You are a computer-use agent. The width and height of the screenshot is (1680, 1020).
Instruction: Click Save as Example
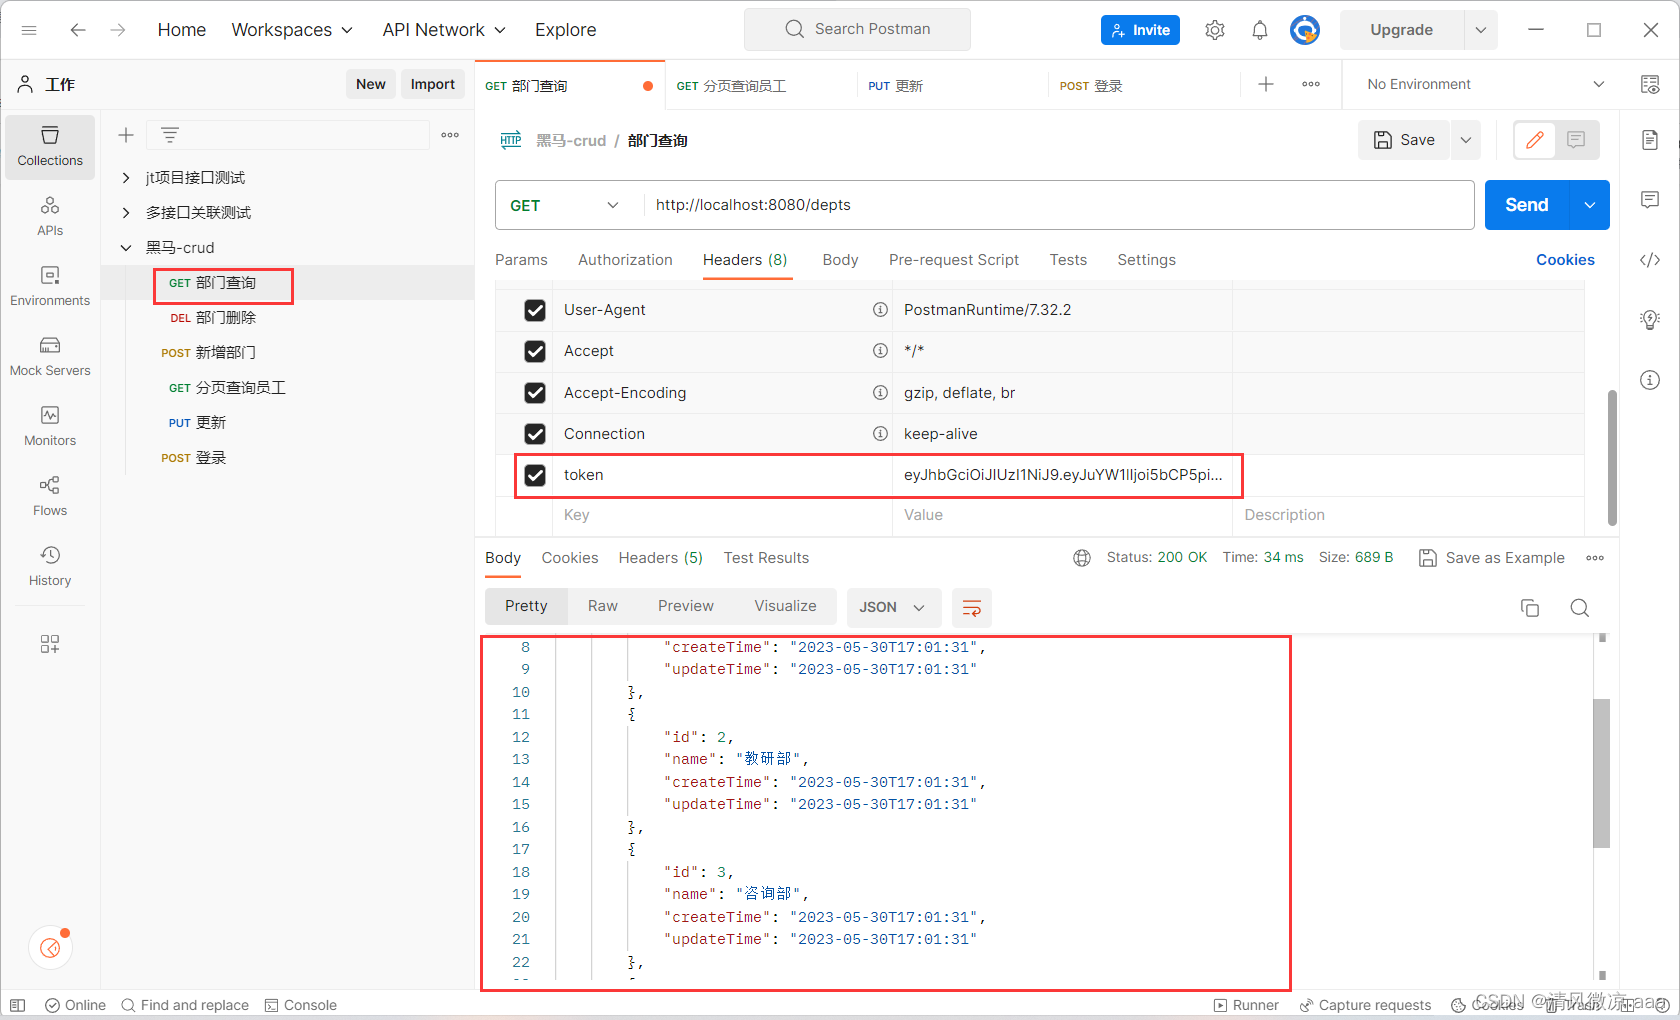tap(1492, 558)
